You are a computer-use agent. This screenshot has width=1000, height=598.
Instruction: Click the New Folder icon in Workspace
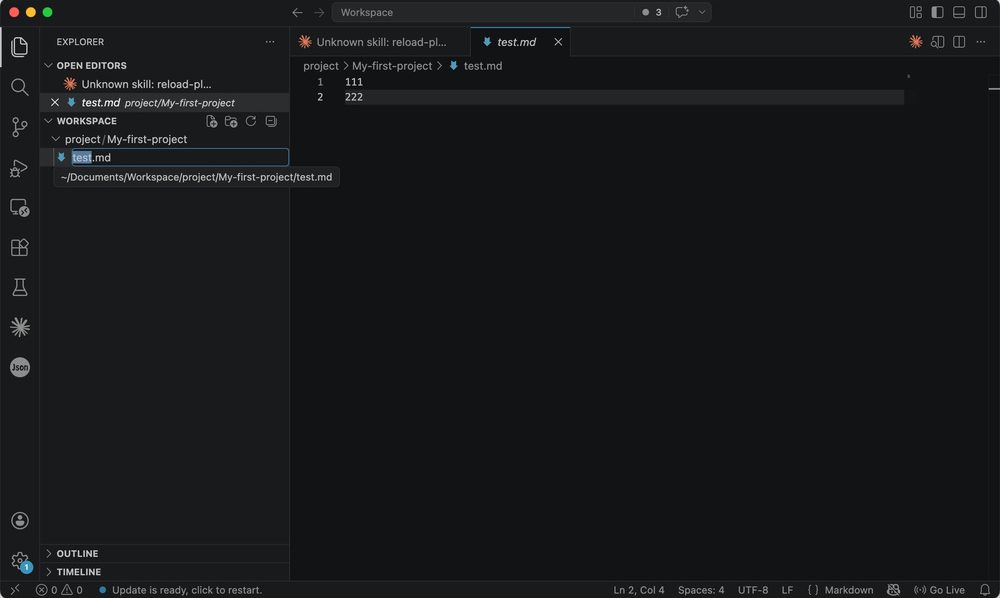point(231,121)
